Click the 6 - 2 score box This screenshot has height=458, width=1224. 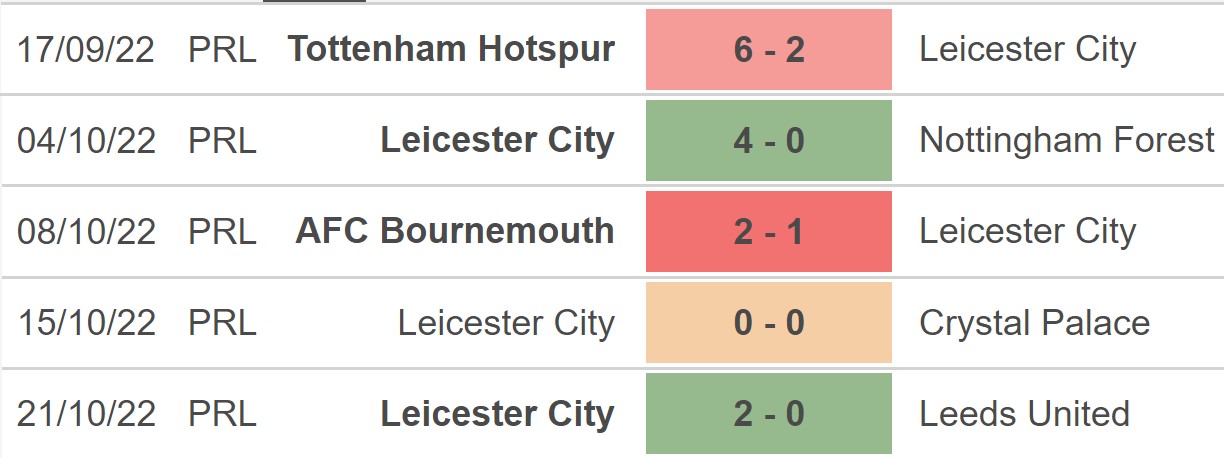(769, 49)
